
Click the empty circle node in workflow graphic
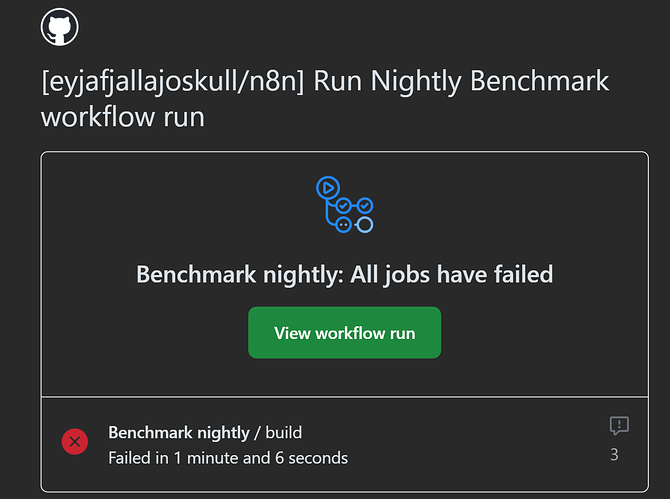tap(364, 225)
